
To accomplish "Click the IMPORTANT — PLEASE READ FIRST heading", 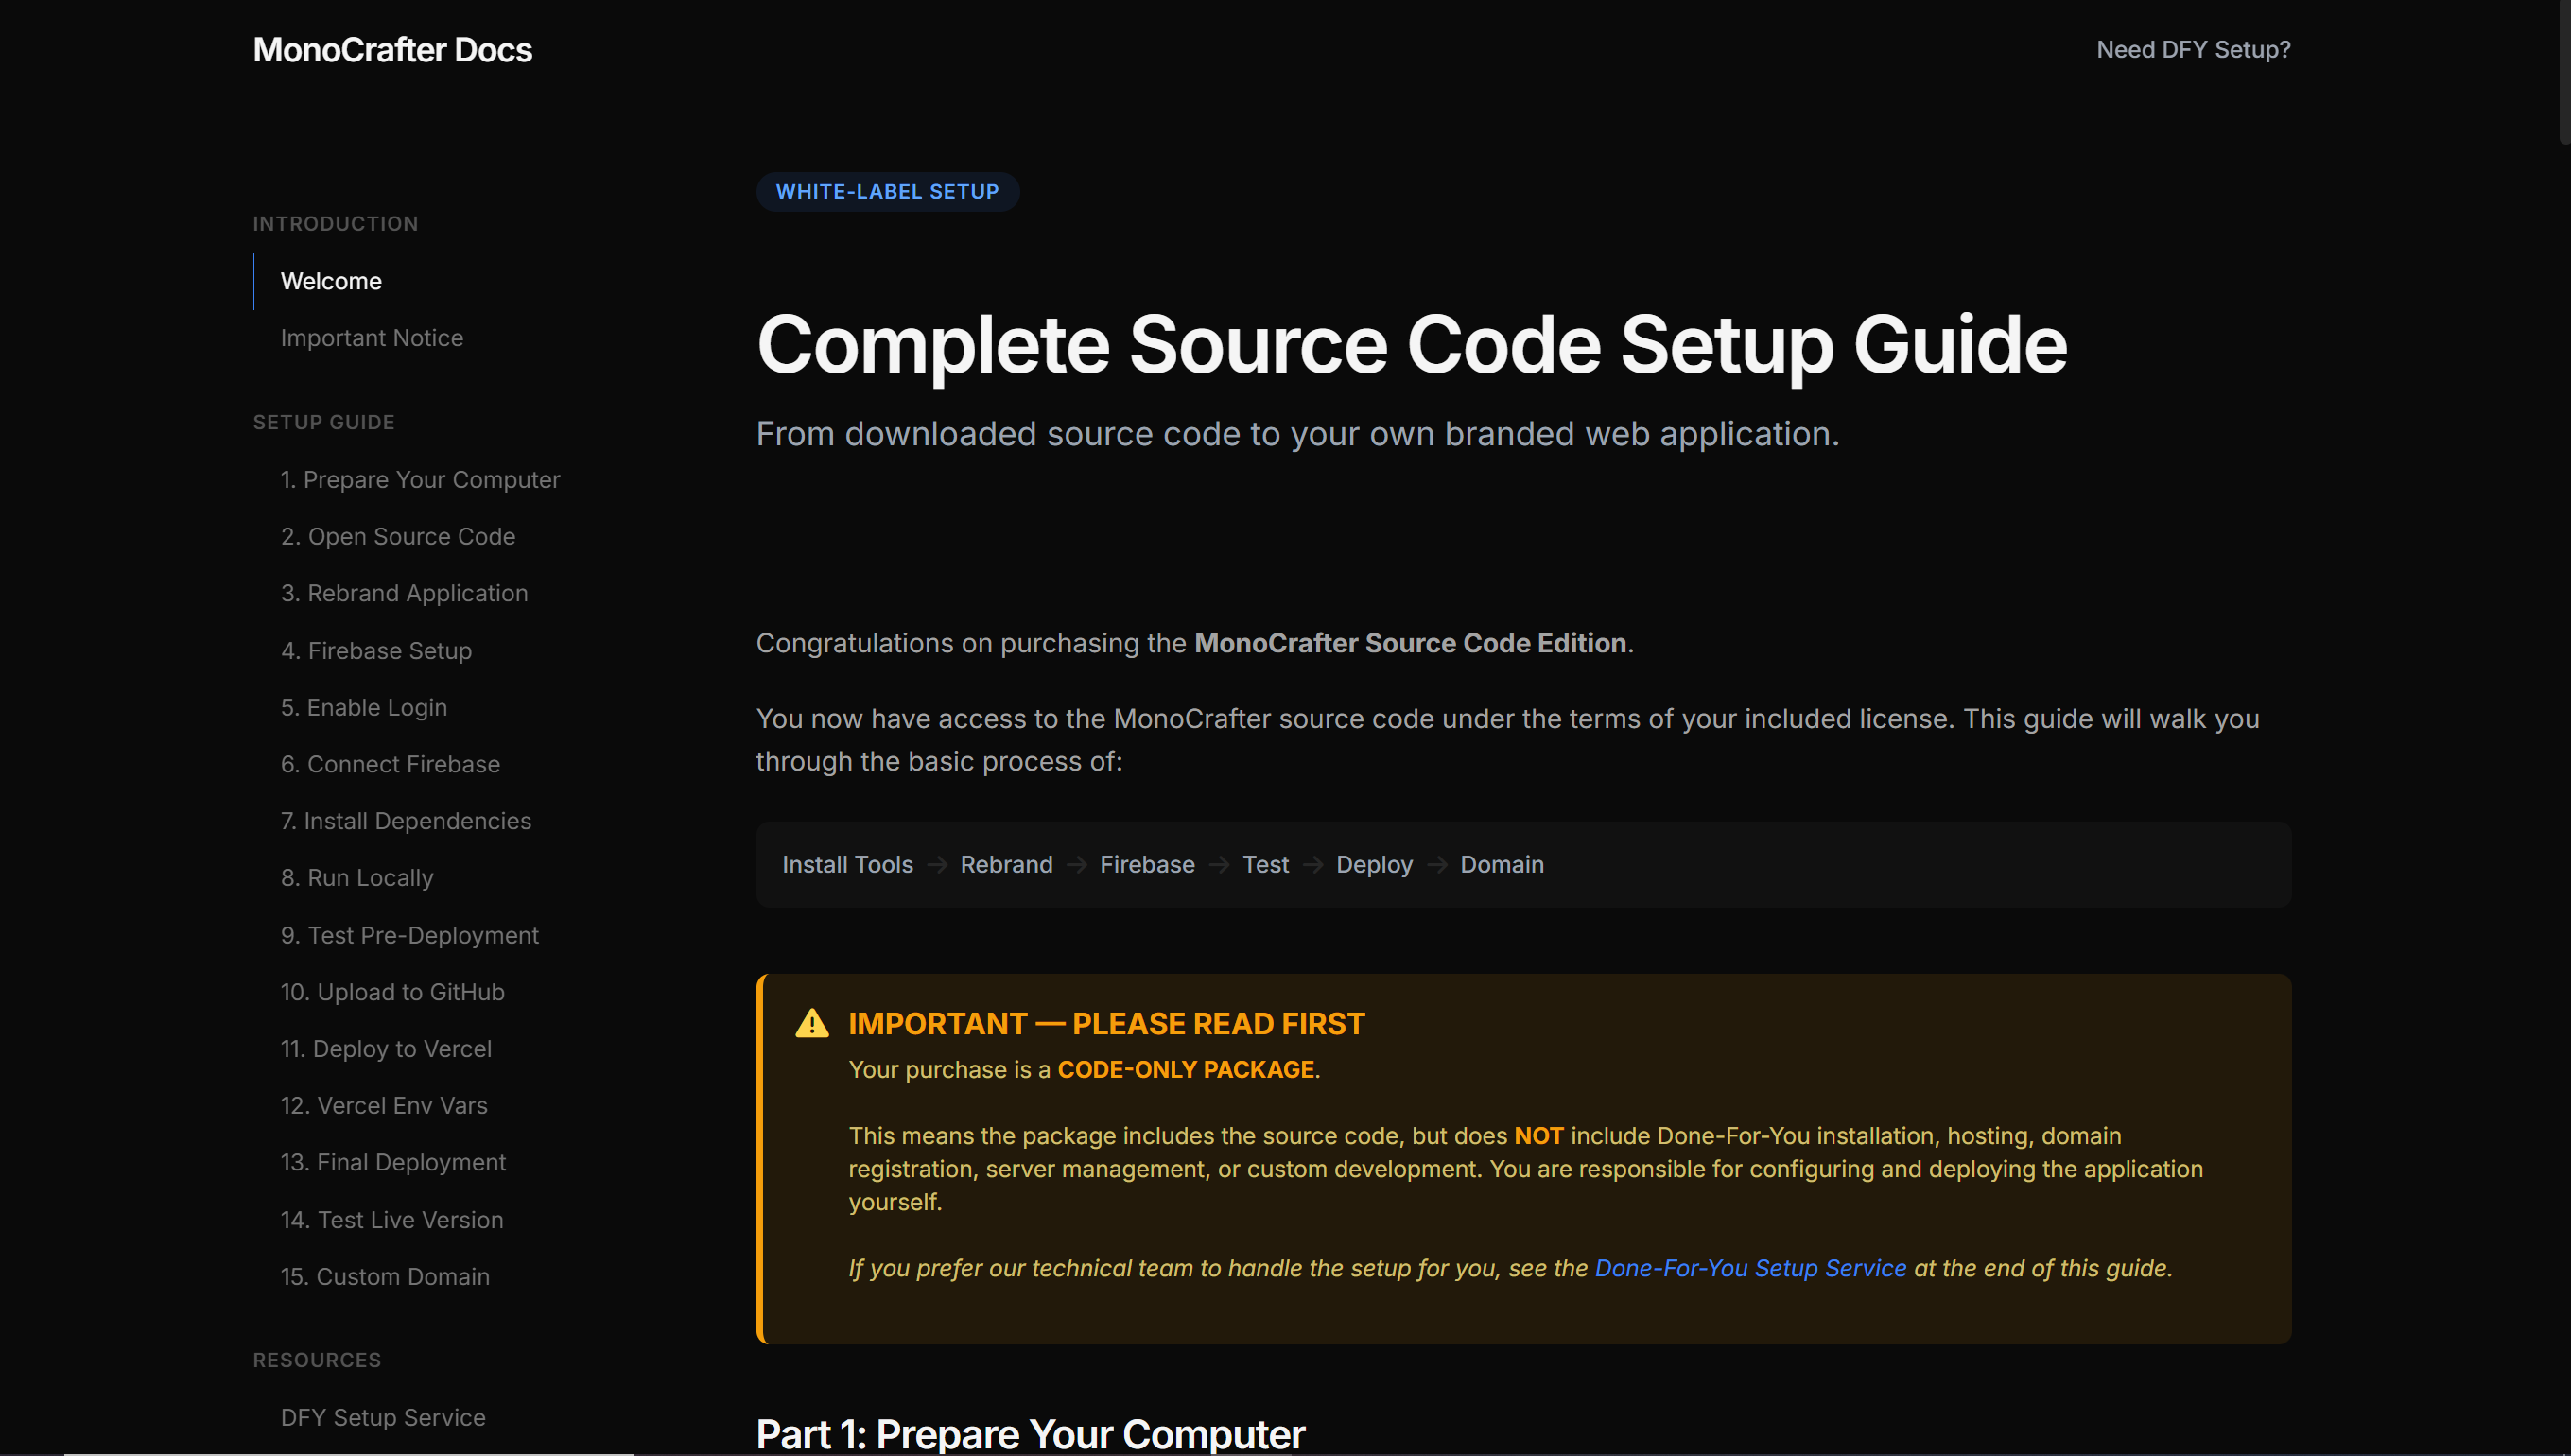I will (x=1106, y=1024).
